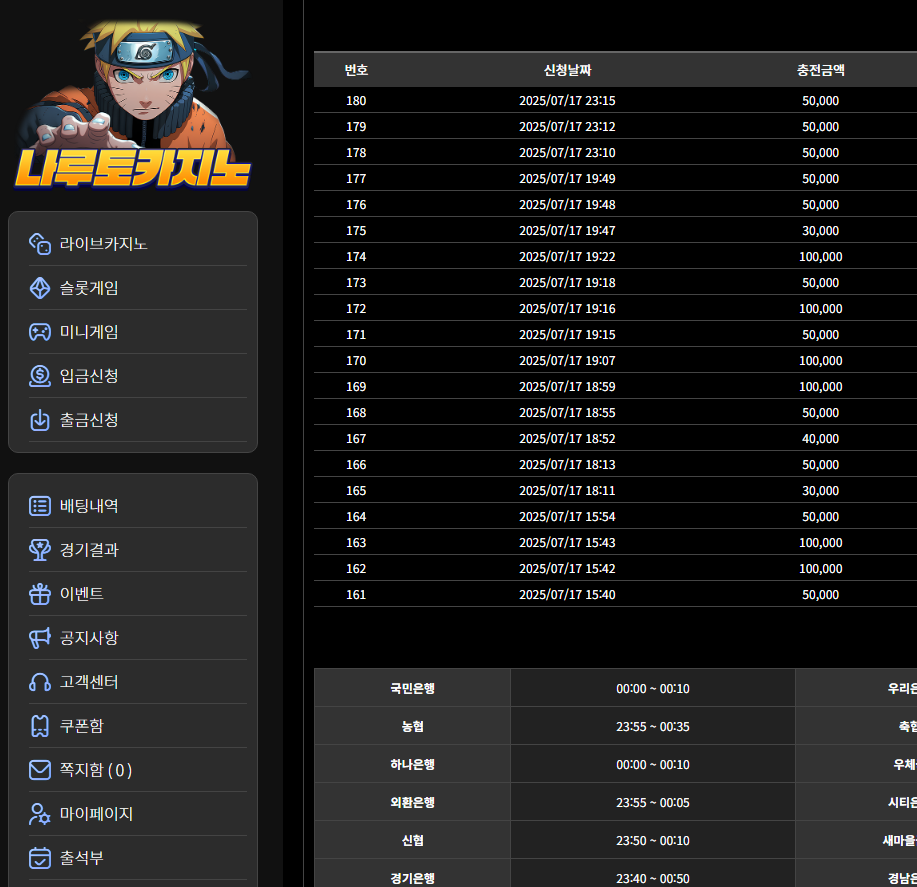Click the 출석부 calendar check icon
Screen dimensions: 917x887
(40, 858)
